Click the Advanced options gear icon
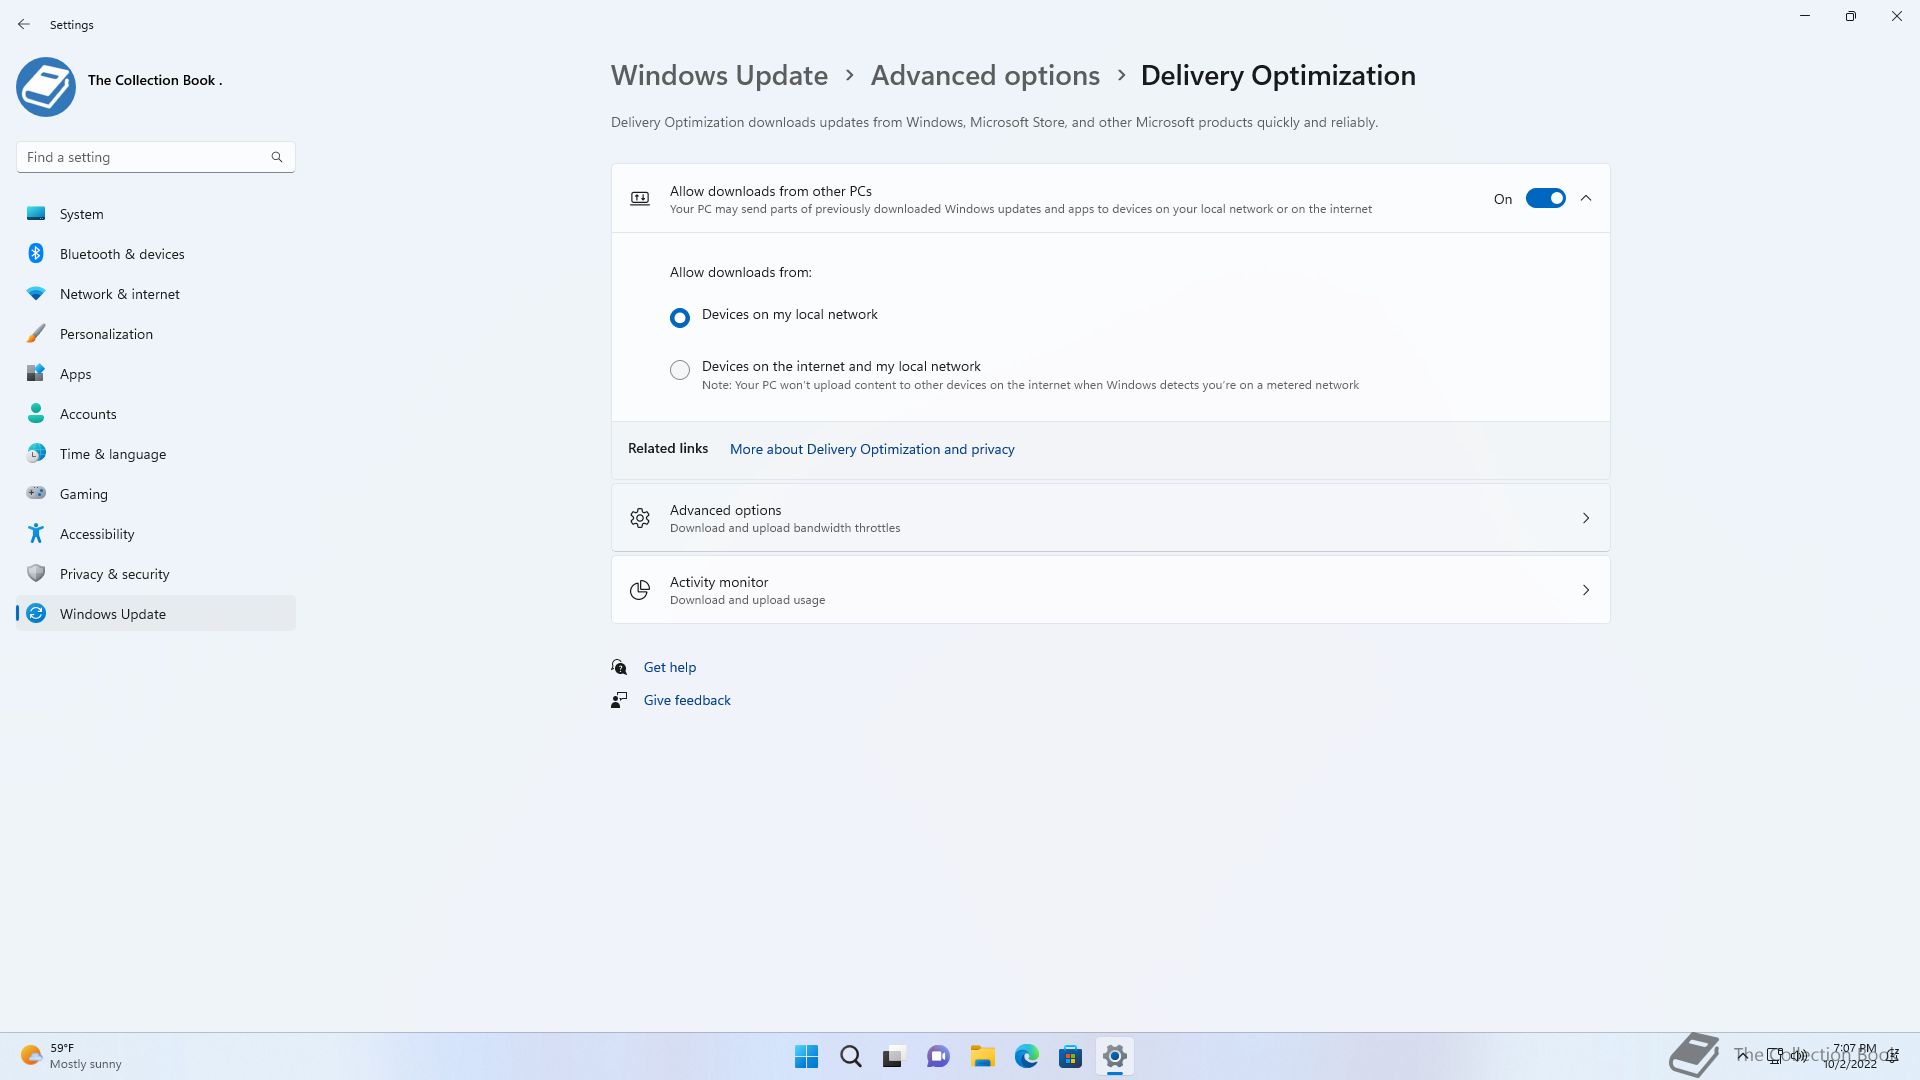 (x=640, y=518)
